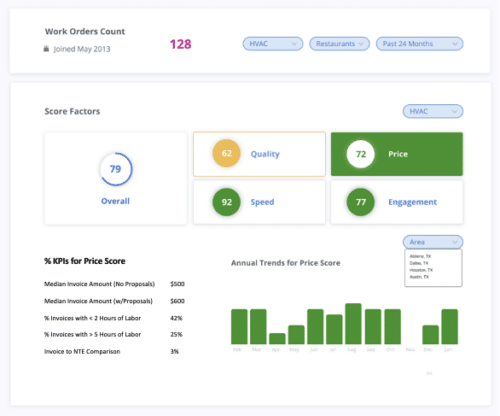
Task: Click the 72 Price score circle
Action: (361, 154)
